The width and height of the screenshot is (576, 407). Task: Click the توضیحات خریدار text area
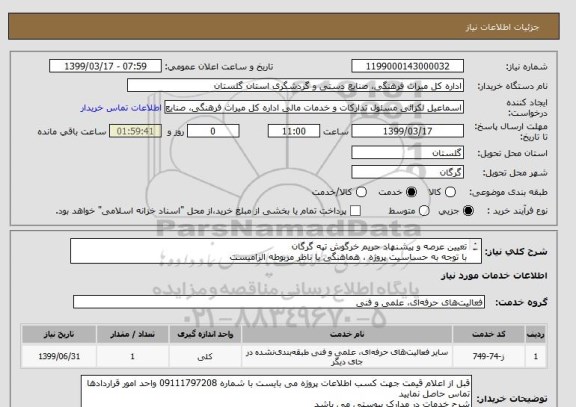coord(276,391)
